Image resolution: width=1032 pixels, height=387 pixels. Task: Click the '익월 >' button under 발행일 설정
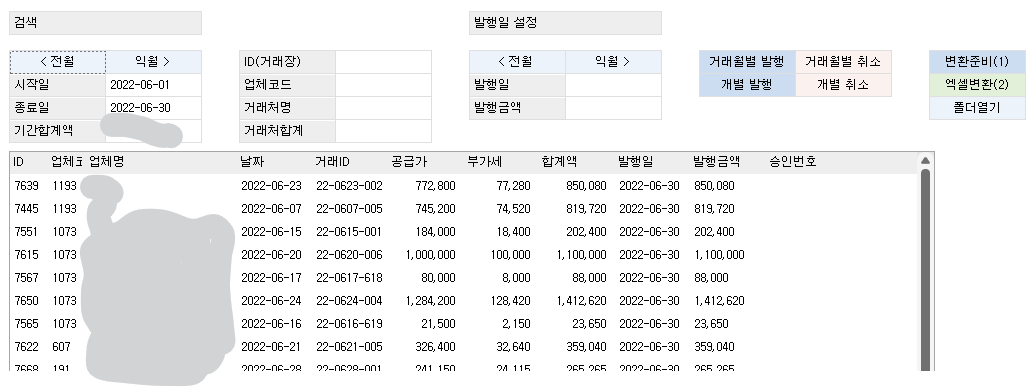613,62
